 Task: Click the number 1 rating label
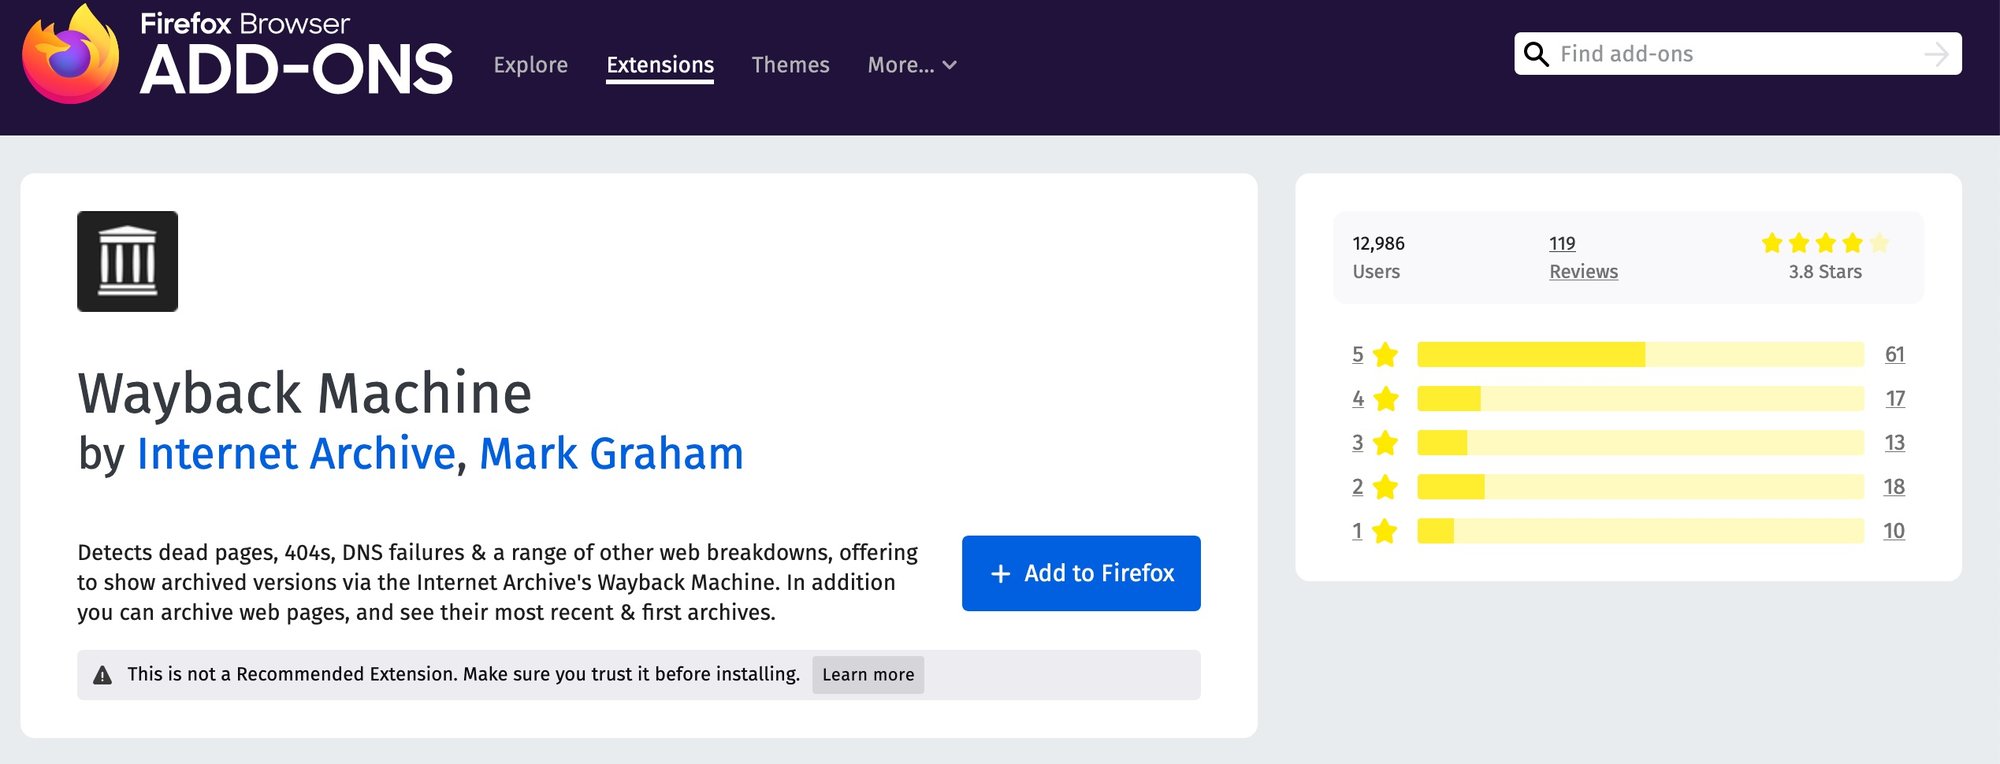click(x=1357, y=531)
